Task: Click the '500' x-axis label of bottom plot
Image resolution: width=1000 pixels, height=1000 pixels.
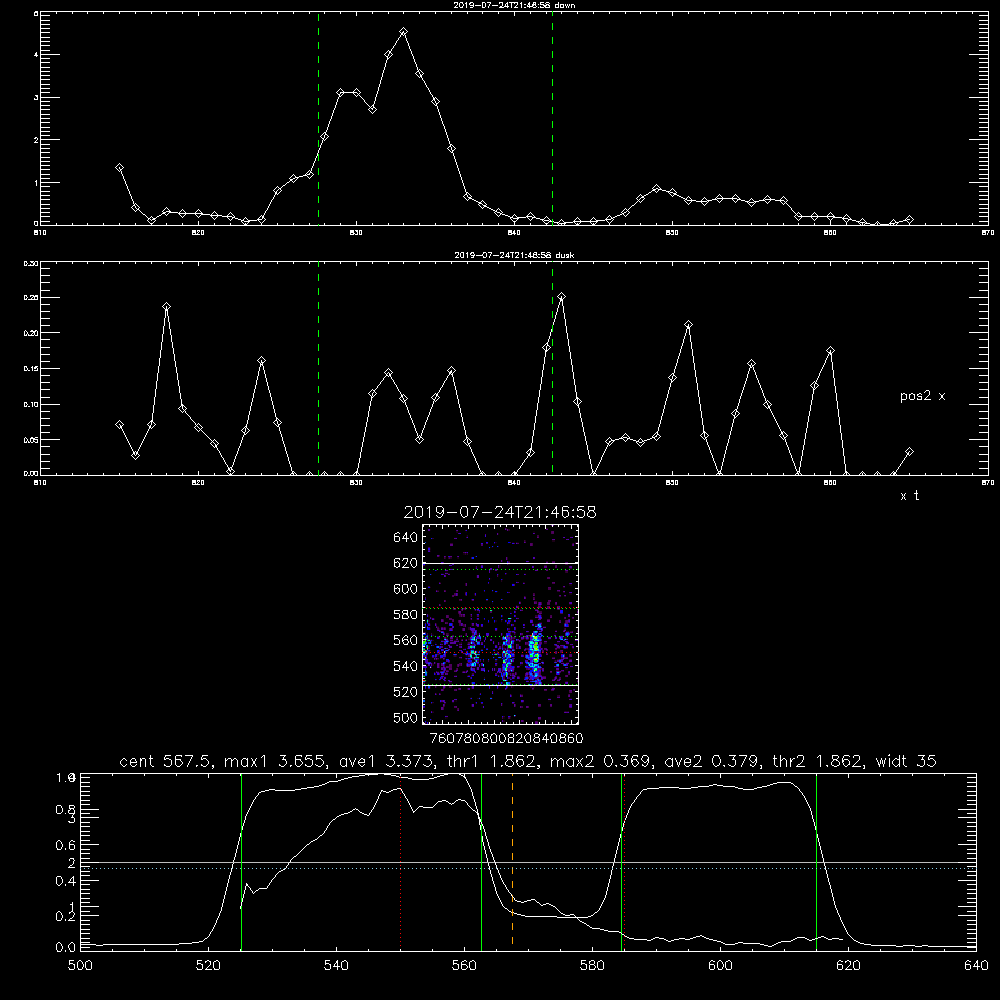Action: 80,966
